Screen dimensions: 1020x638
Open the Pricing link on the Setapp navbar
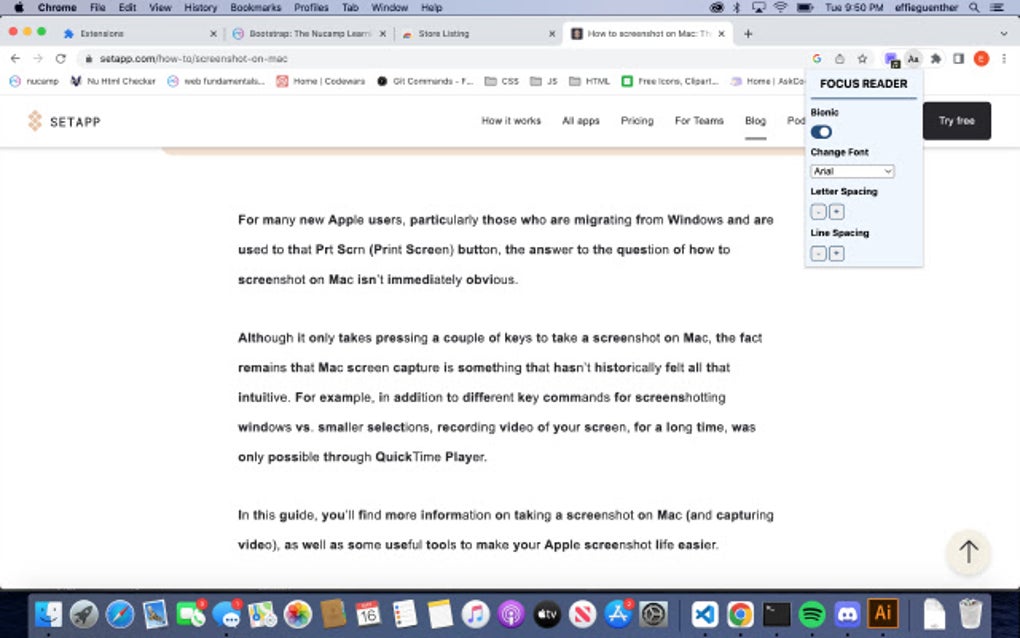(637, 120)
